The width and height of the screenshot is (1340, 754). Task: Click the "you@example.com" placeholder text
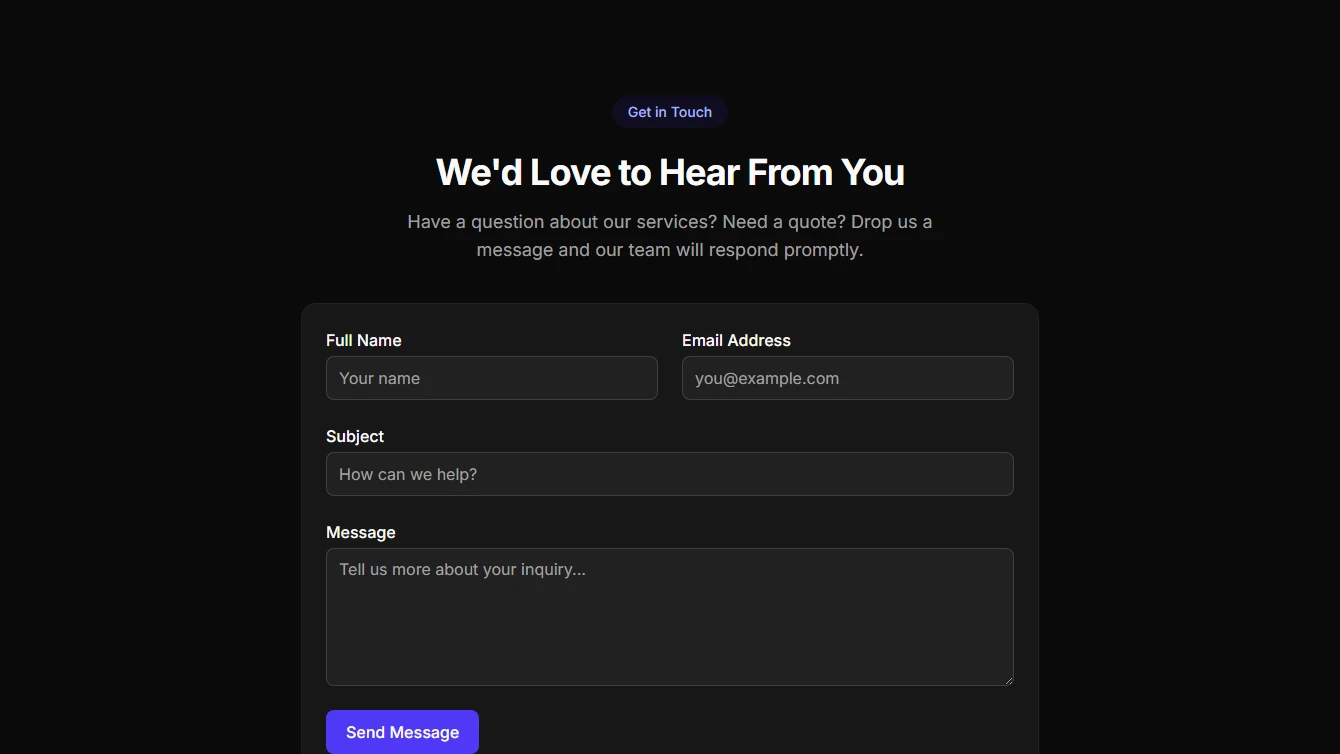coord(767,378)
